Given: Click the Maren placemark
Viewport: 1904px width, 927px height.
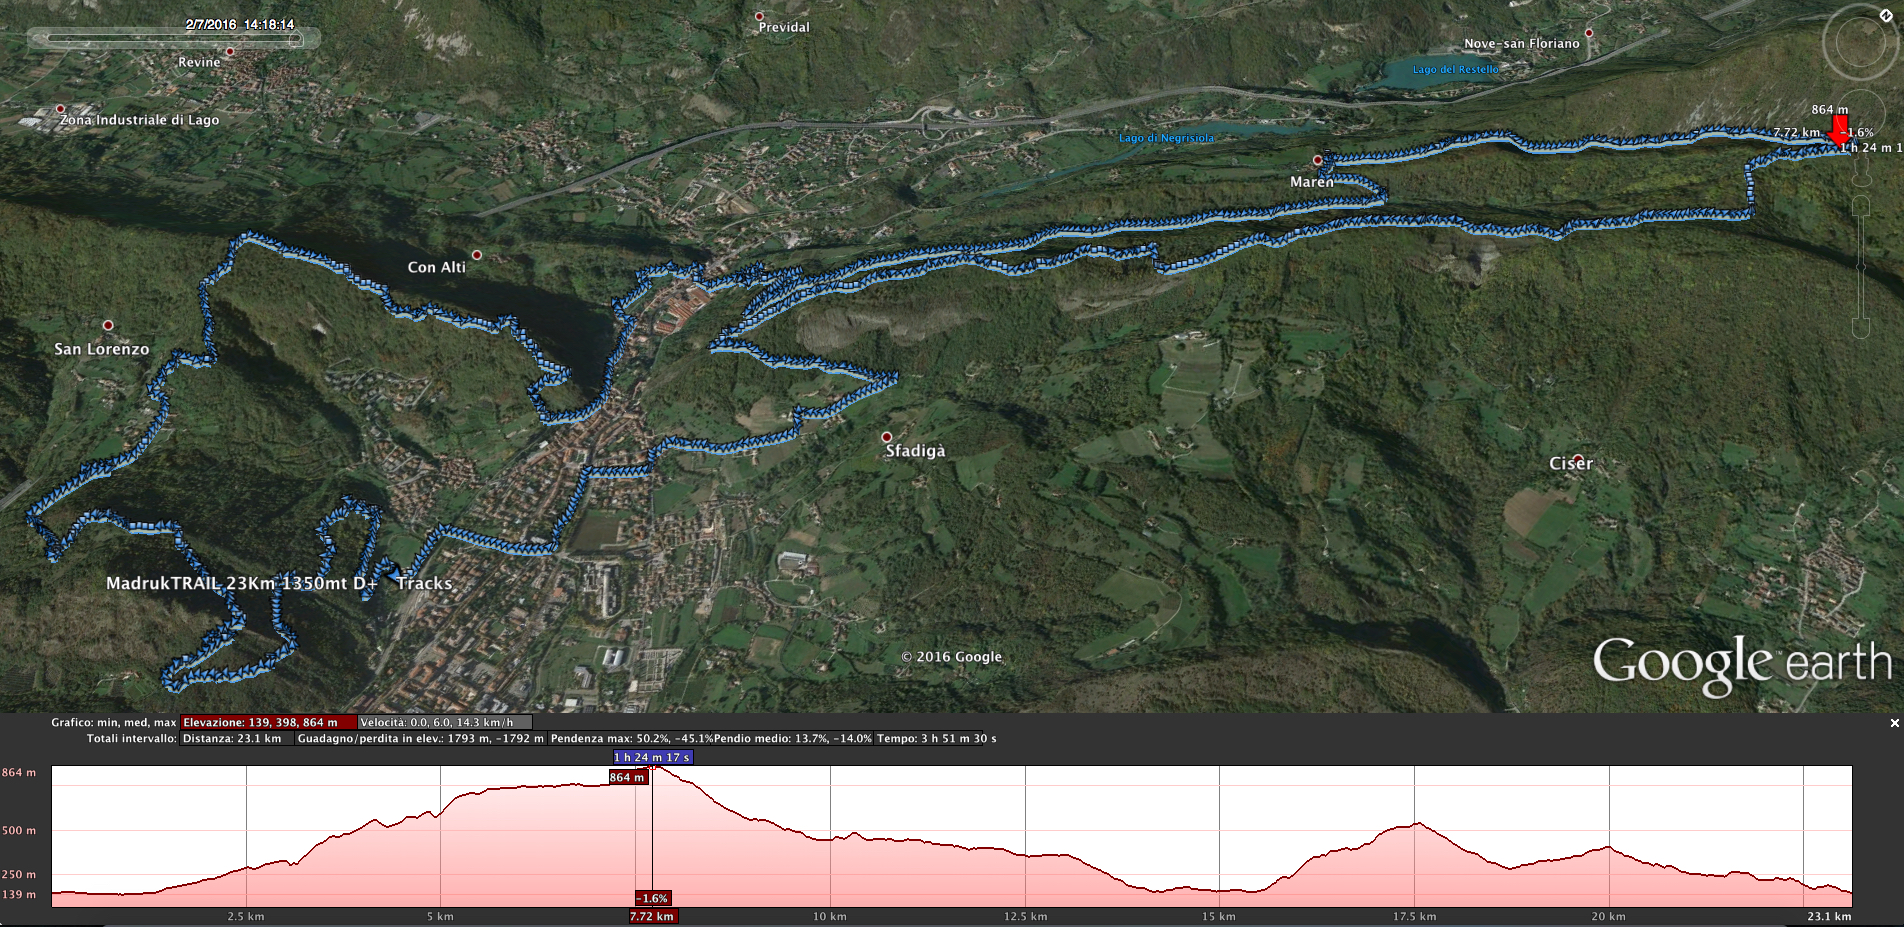Looking at the screenshot, I should click(1318, 160).
